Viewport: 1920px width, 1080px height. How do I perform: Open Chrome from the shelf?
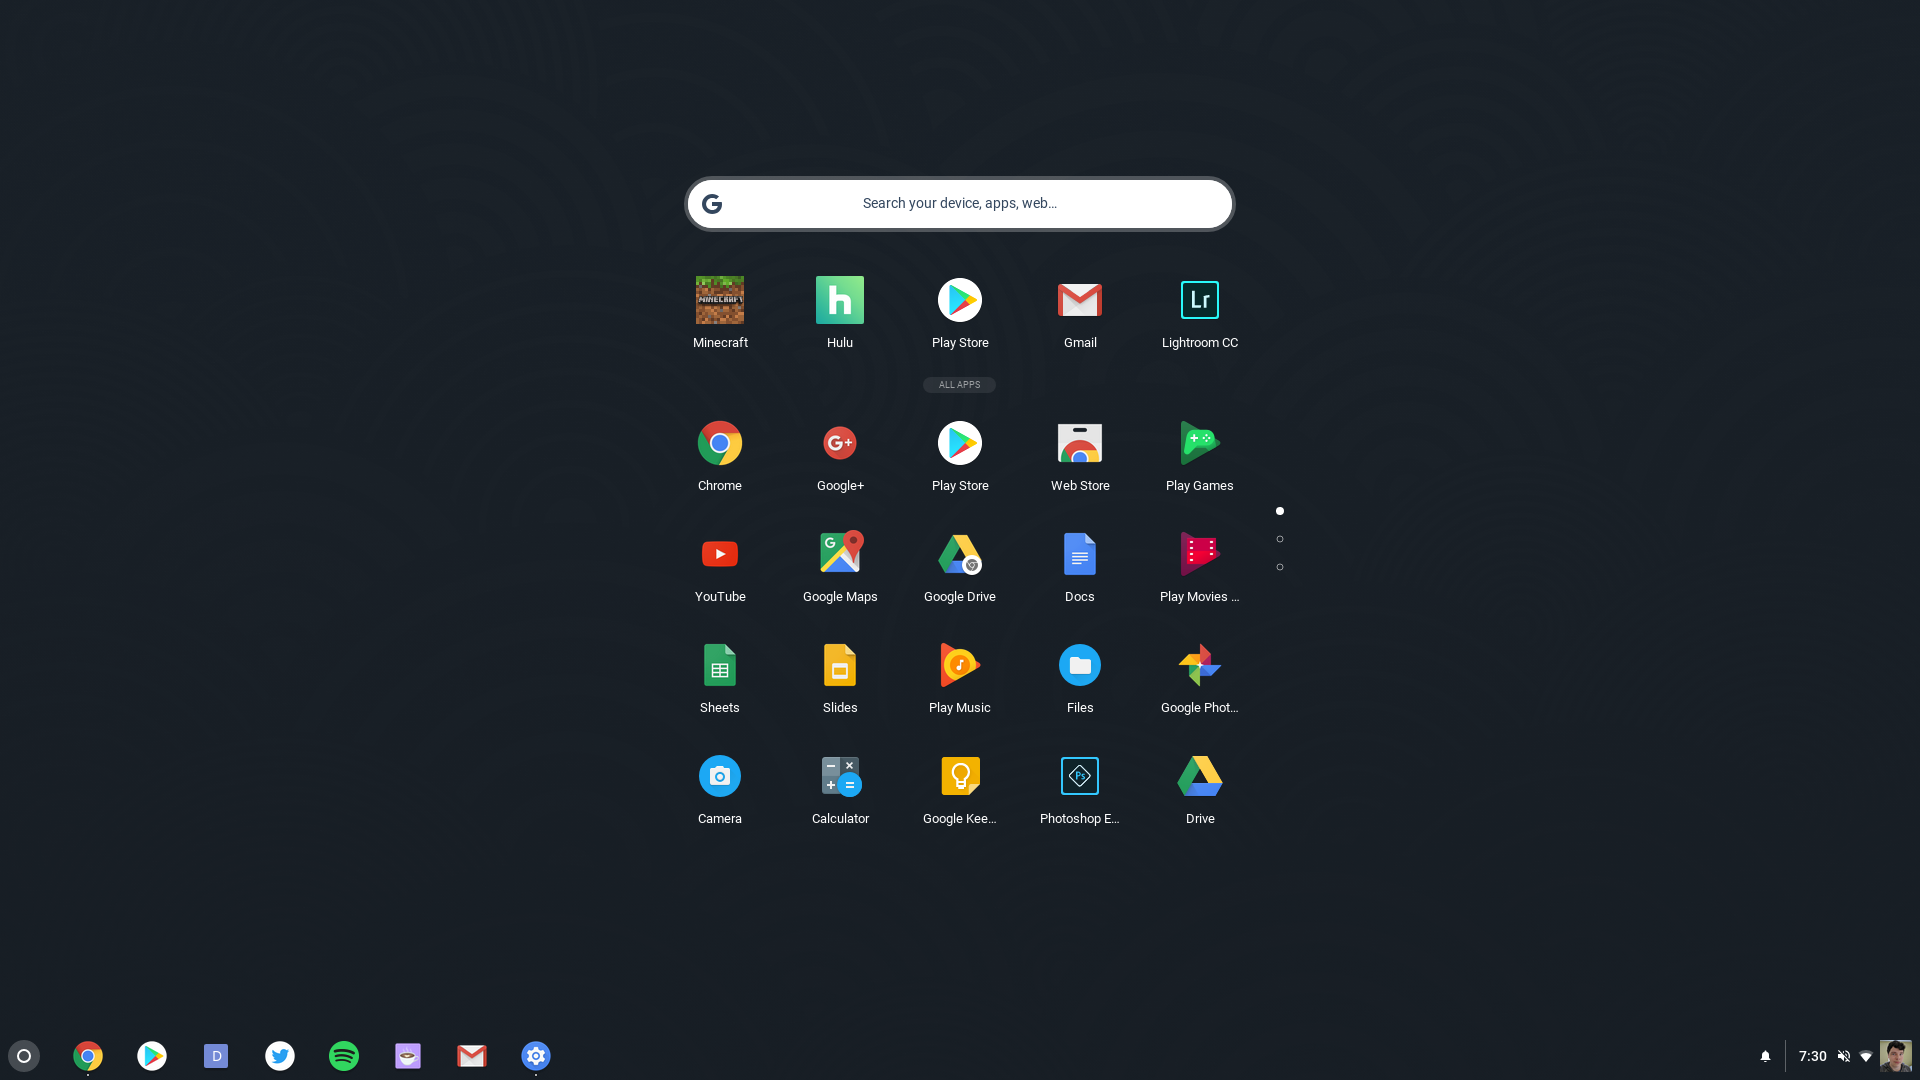(88, 1056)
